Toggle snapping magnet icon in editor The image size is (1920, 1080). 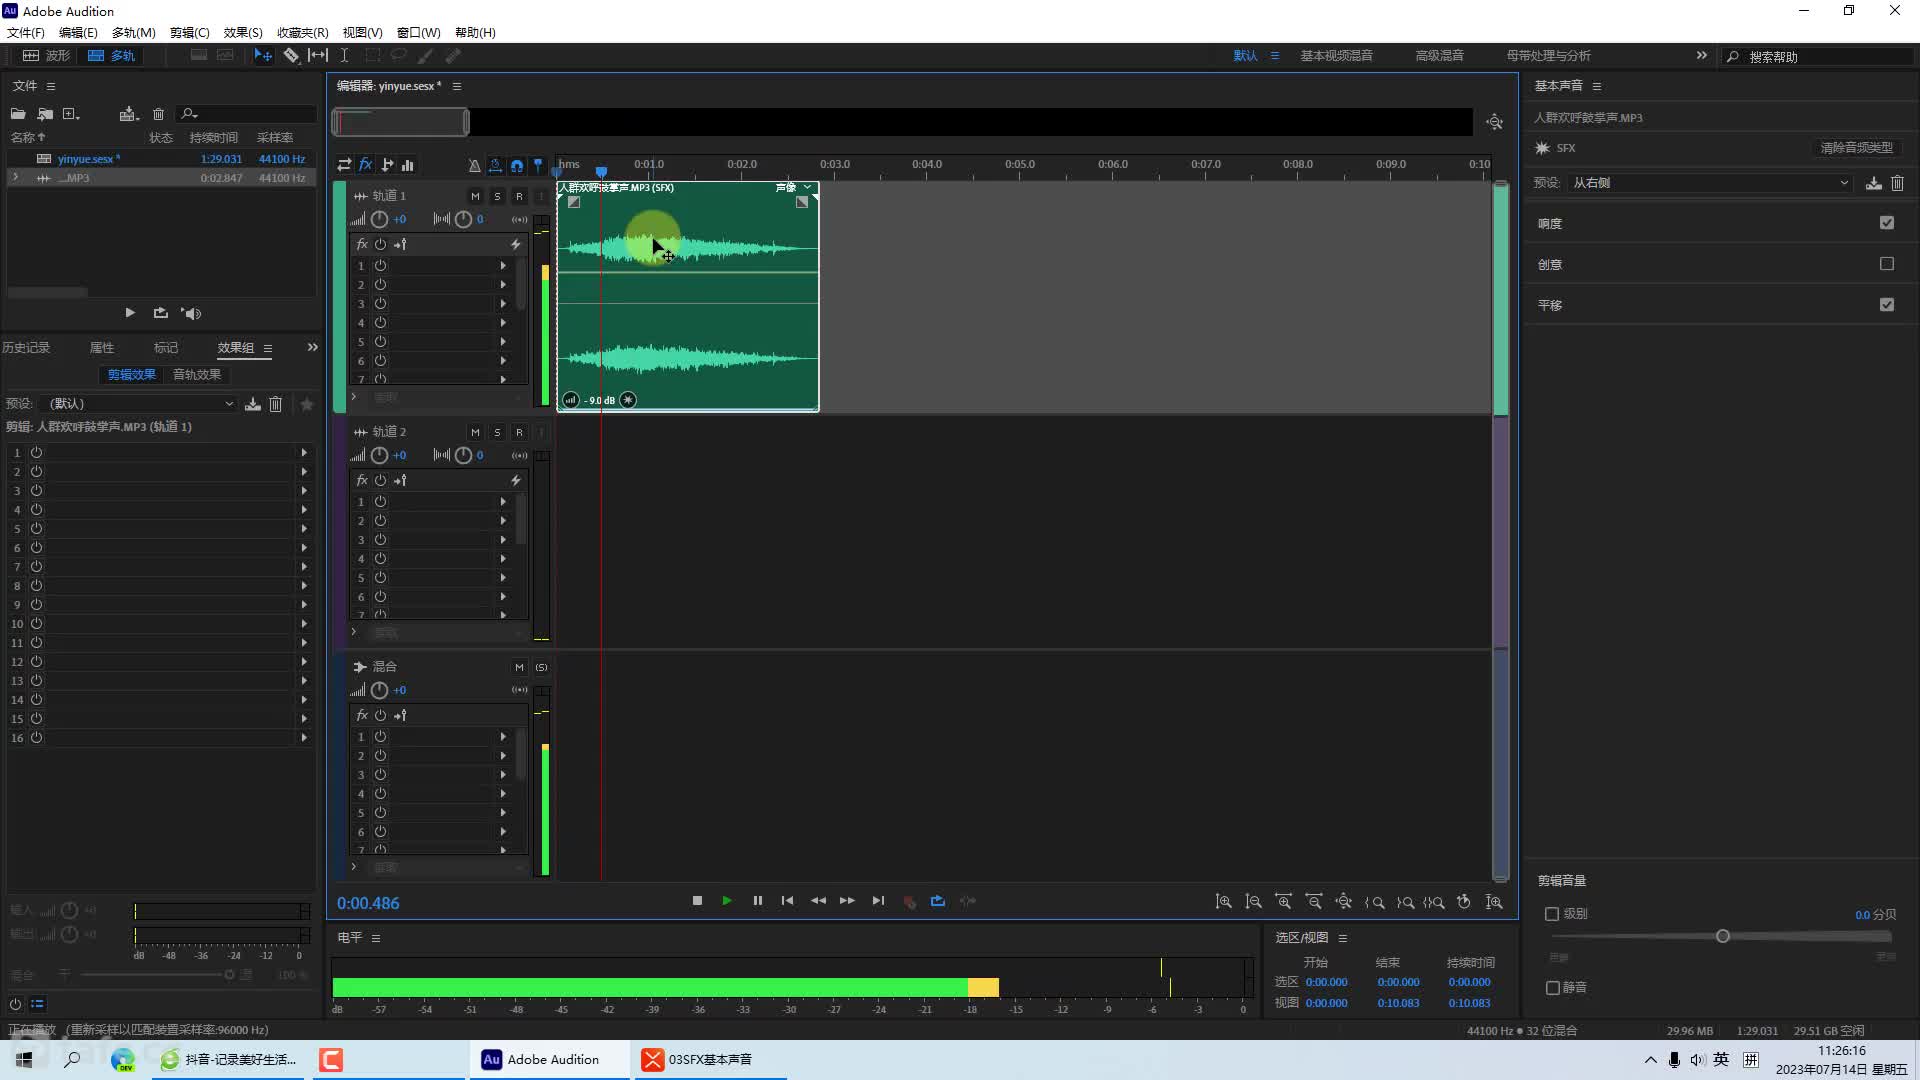pyautogui.click(x=517, y=165)
